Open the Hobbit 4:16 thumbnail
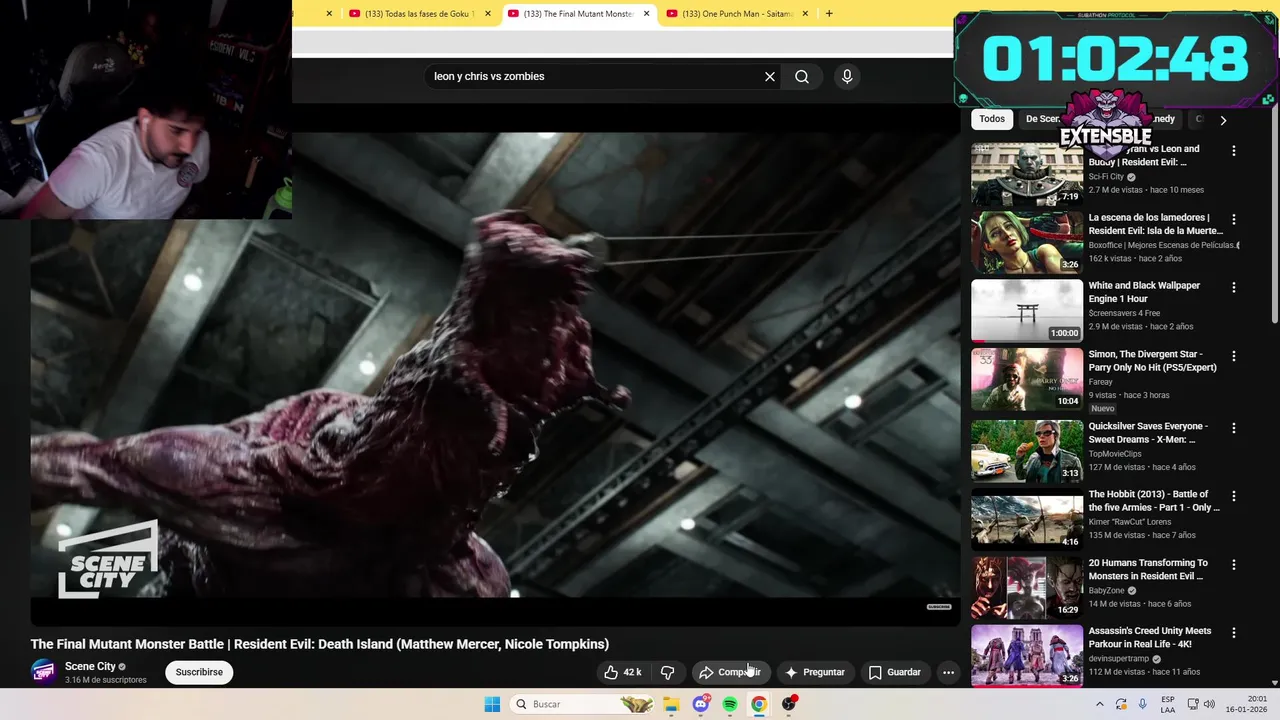The width and height of the screenshot is (1280, 720). point(1027,519)
